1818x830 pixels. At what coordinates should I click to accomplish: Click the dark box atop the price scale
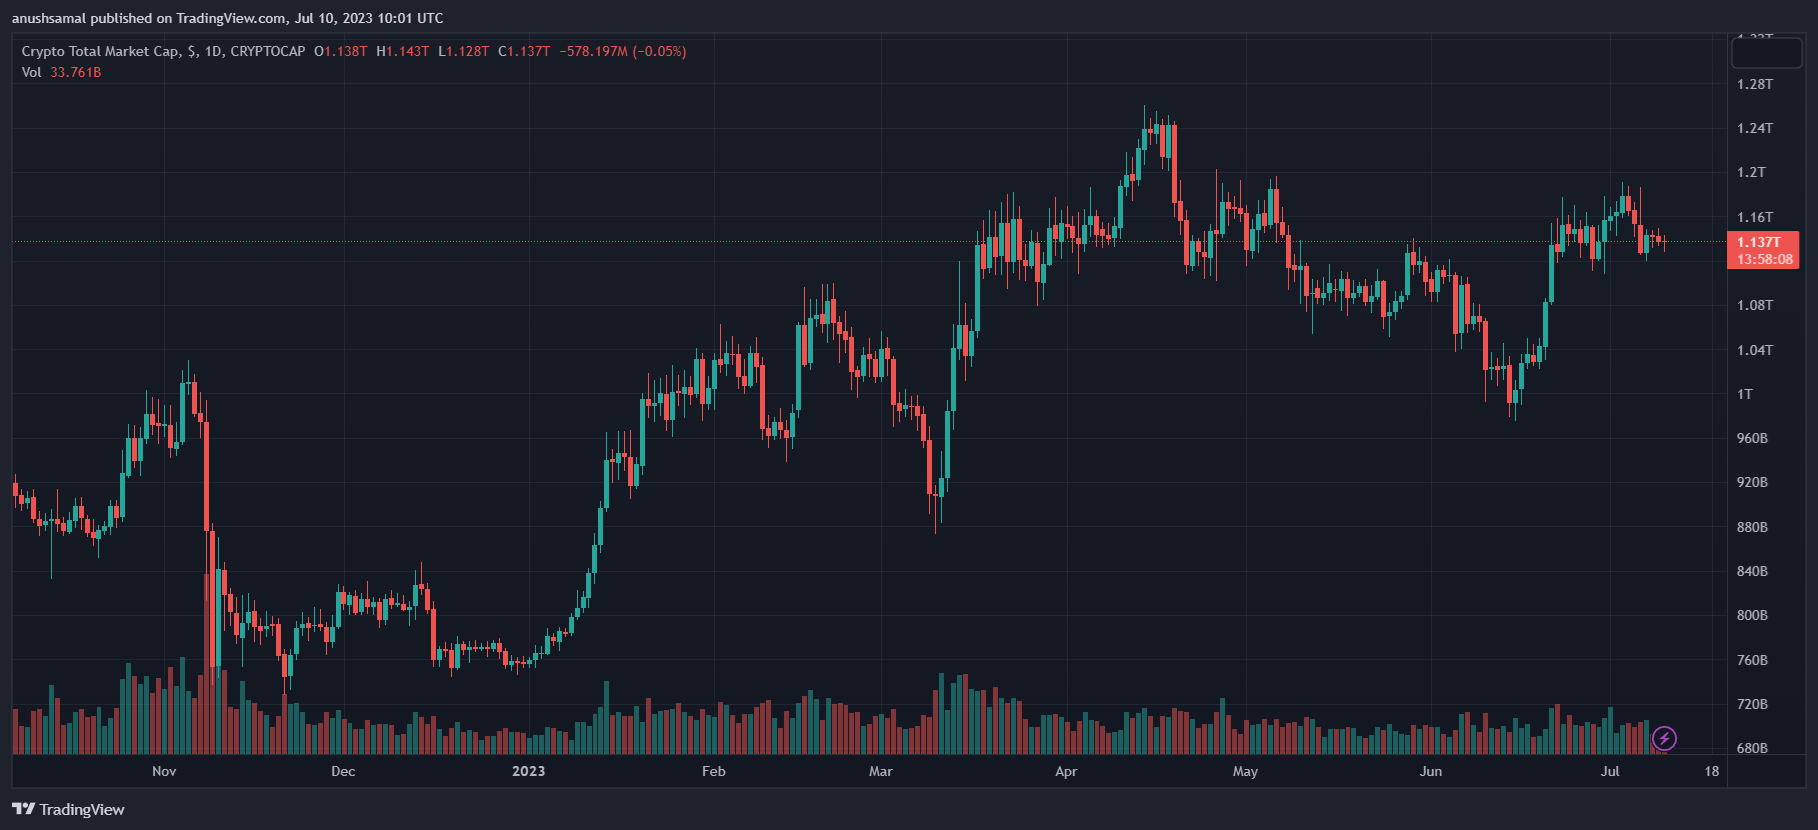click(1766, 52)
